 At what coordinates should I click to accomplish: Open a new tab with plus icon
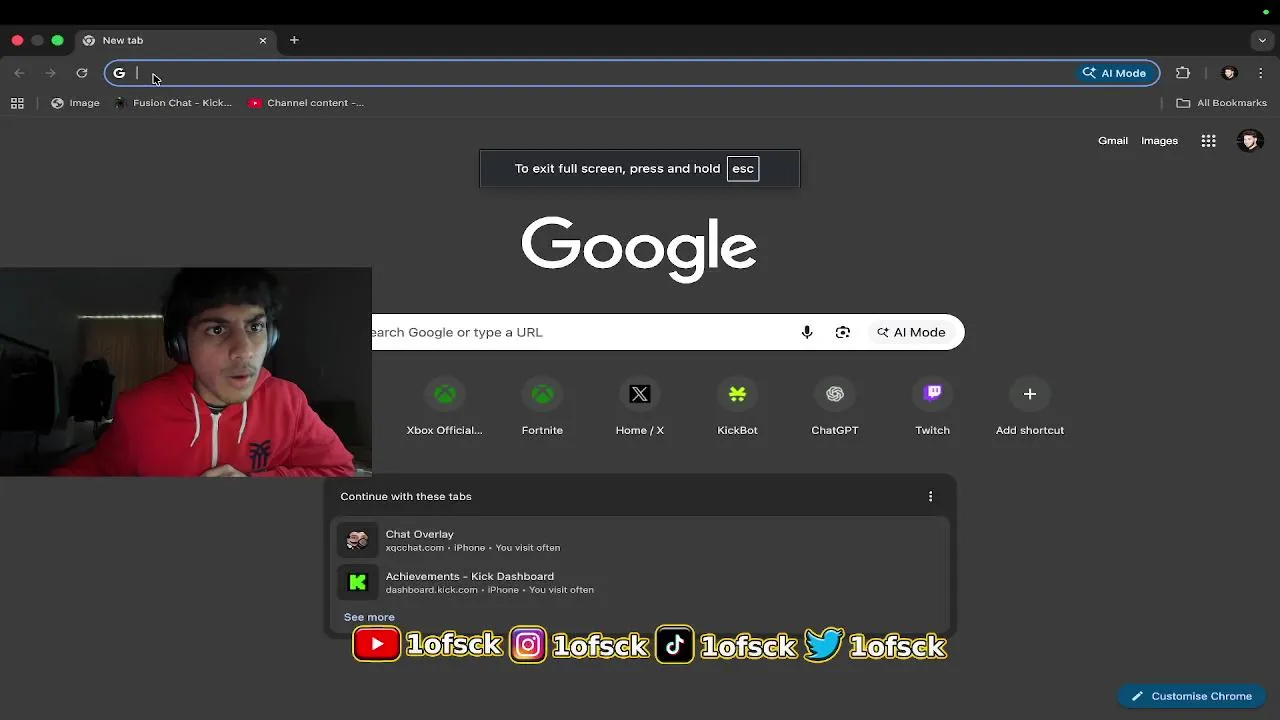(x=294, y=40)
